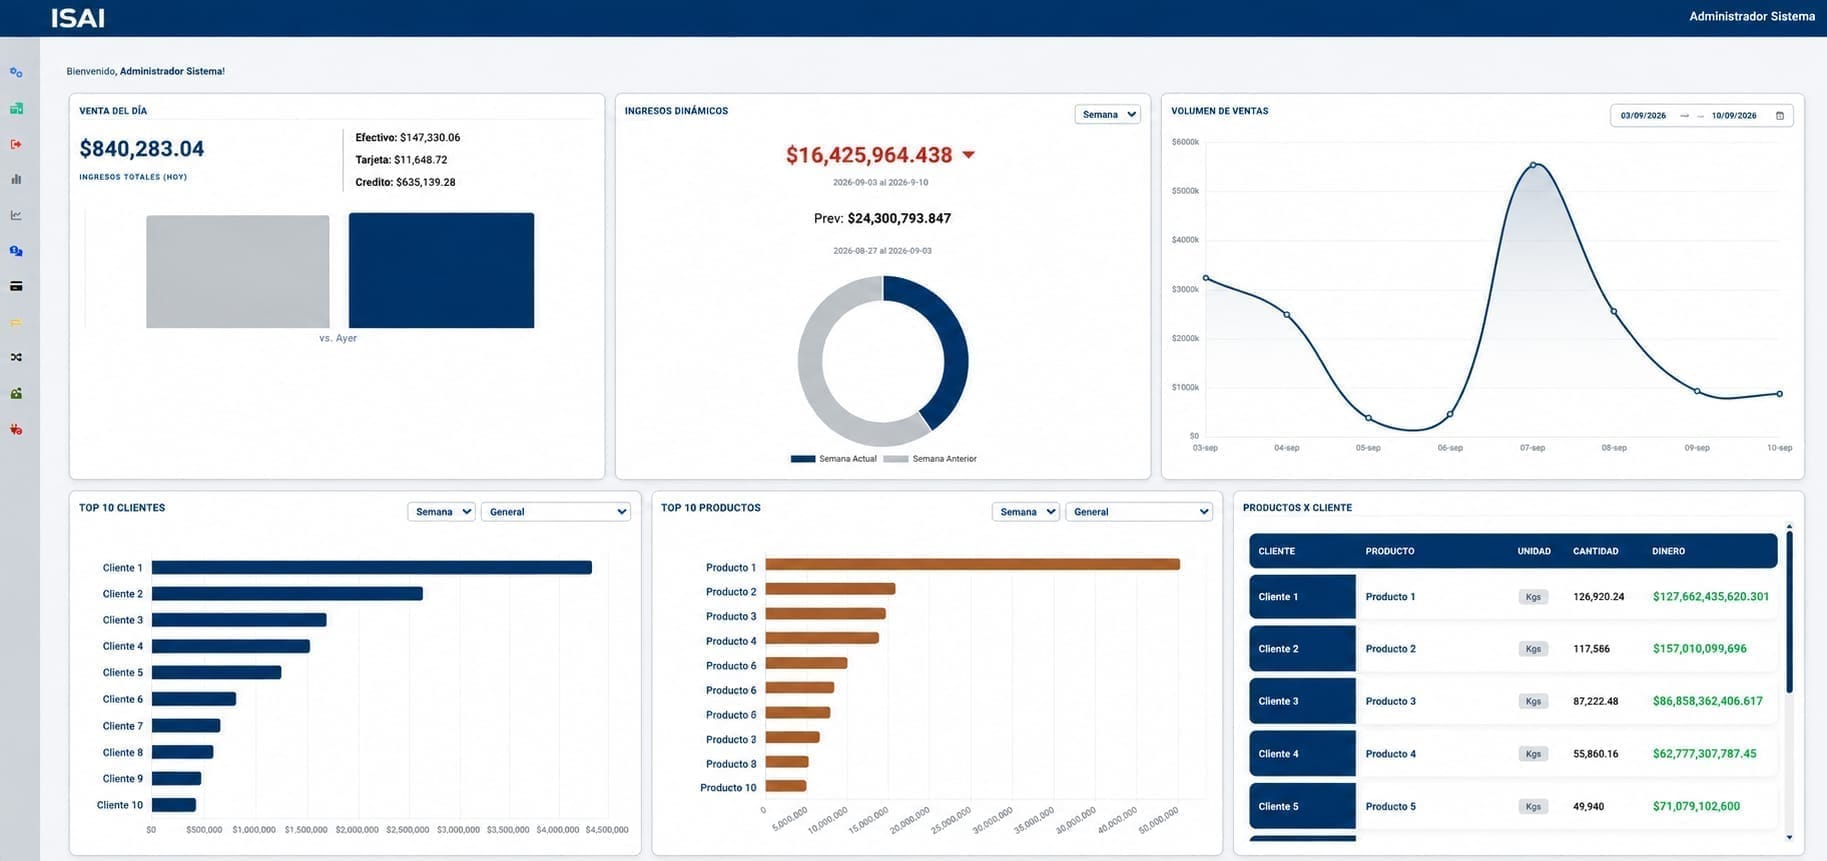Click the $157,010,099,696 amount
Viewport: 1827px width, 861px height.
coord(1700,649)
